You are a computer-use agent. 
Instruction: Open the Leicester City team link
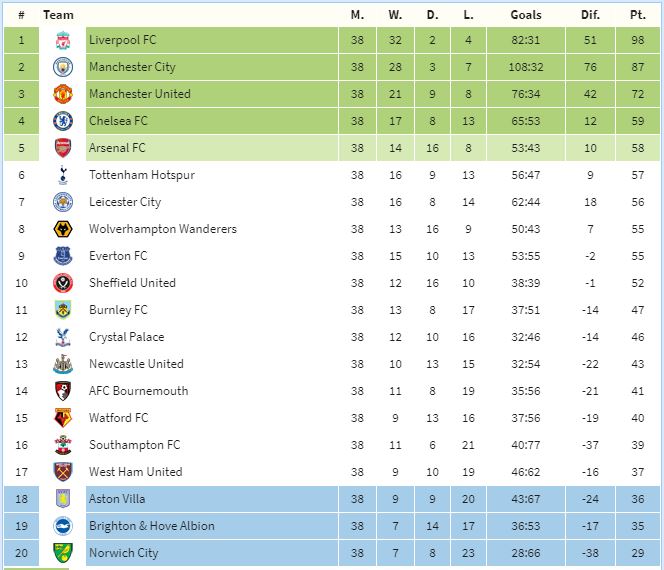125,202
